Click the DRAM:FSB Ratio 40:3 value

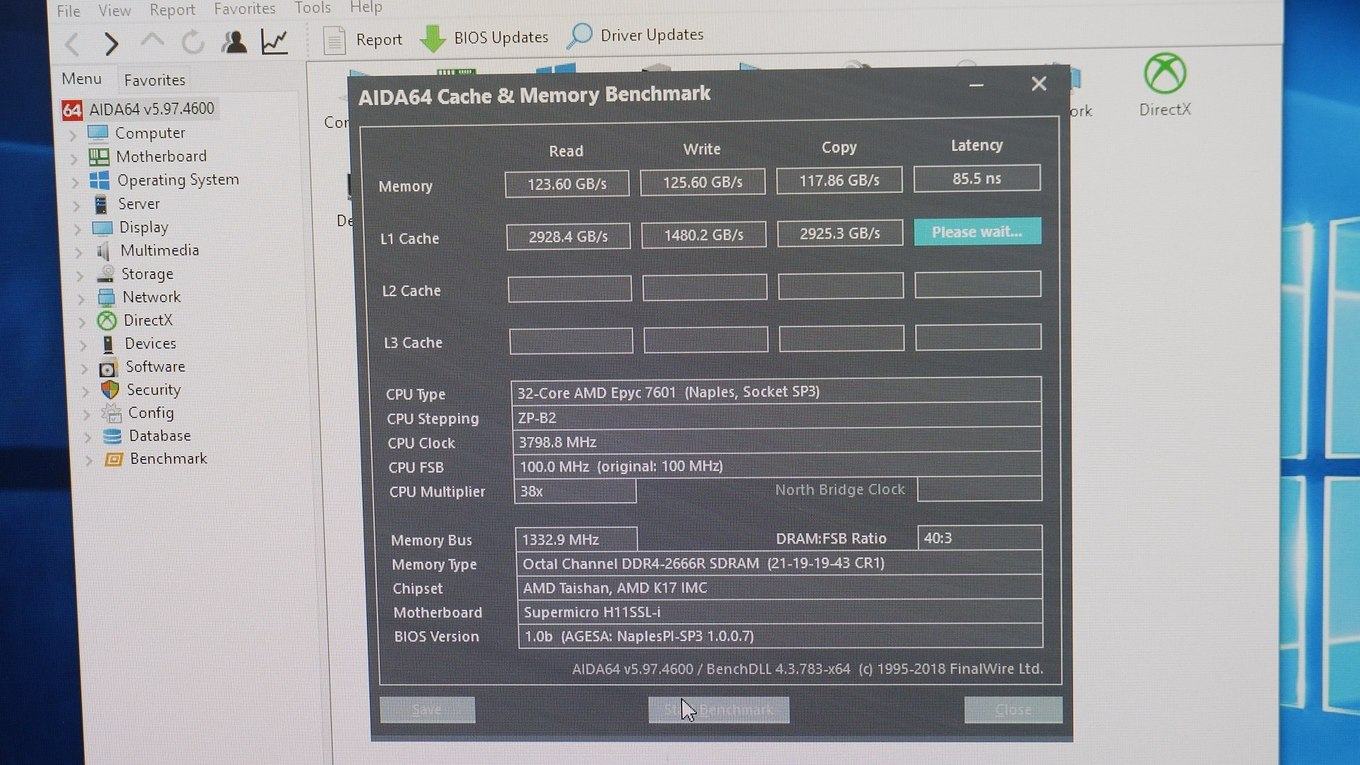click(x=980, y=537)
